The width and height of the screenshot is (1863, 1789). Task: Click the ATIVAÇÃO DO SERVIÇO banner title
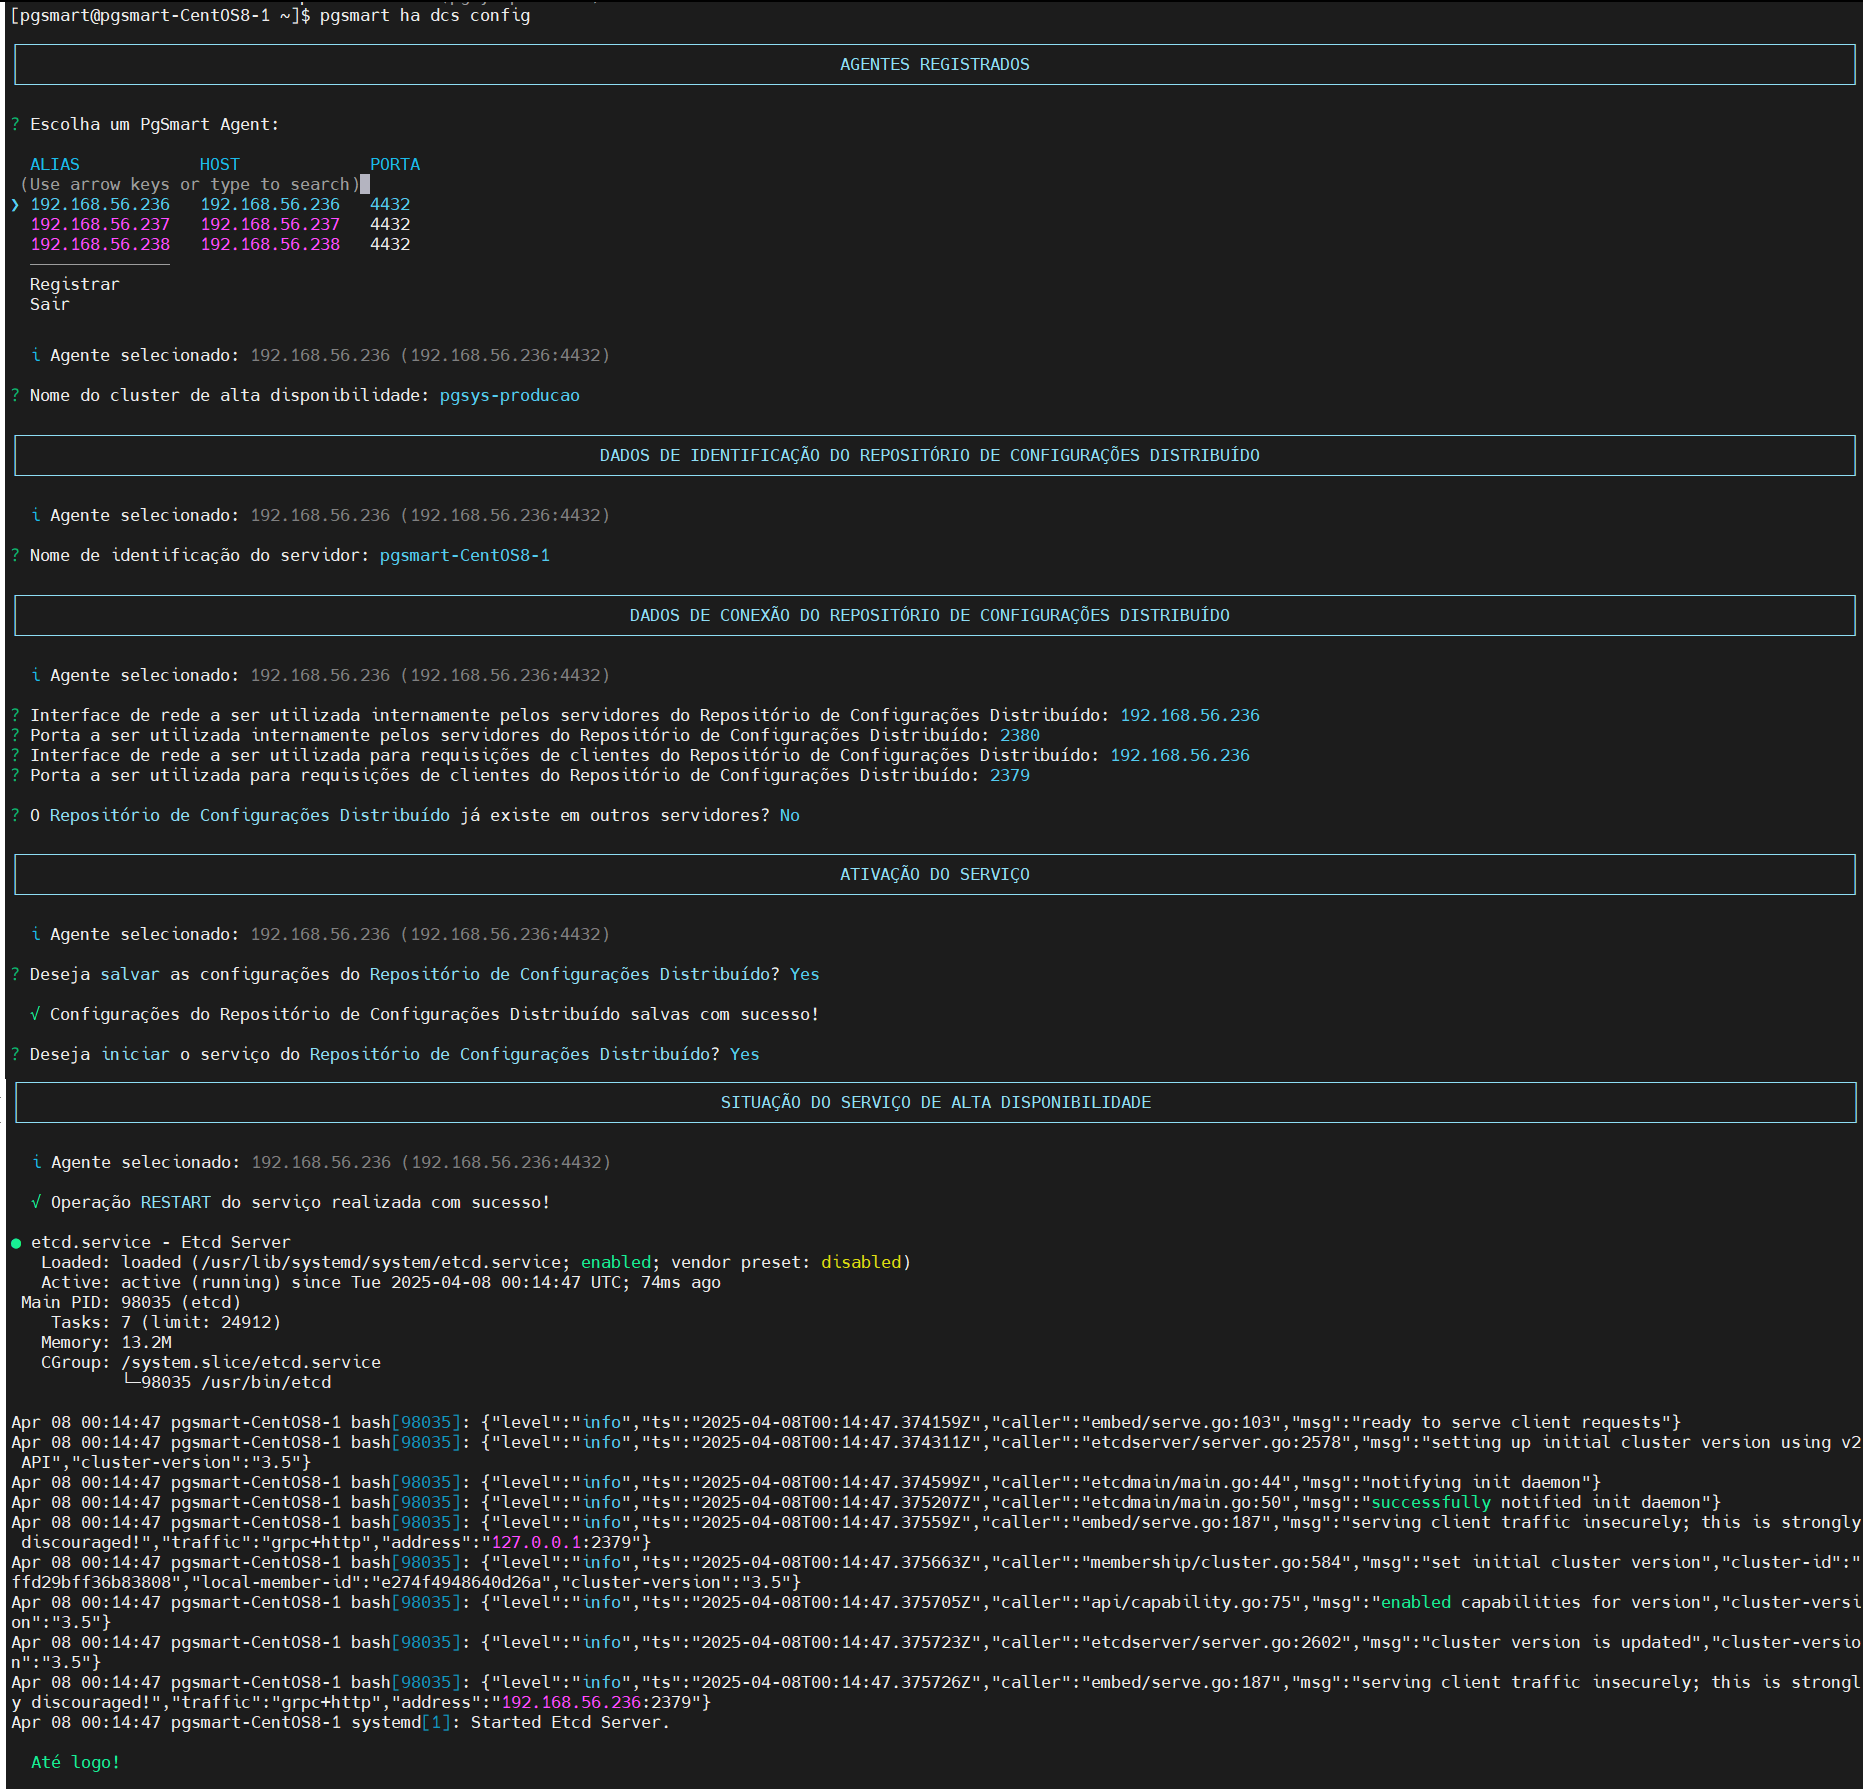(x=934, y=874)
